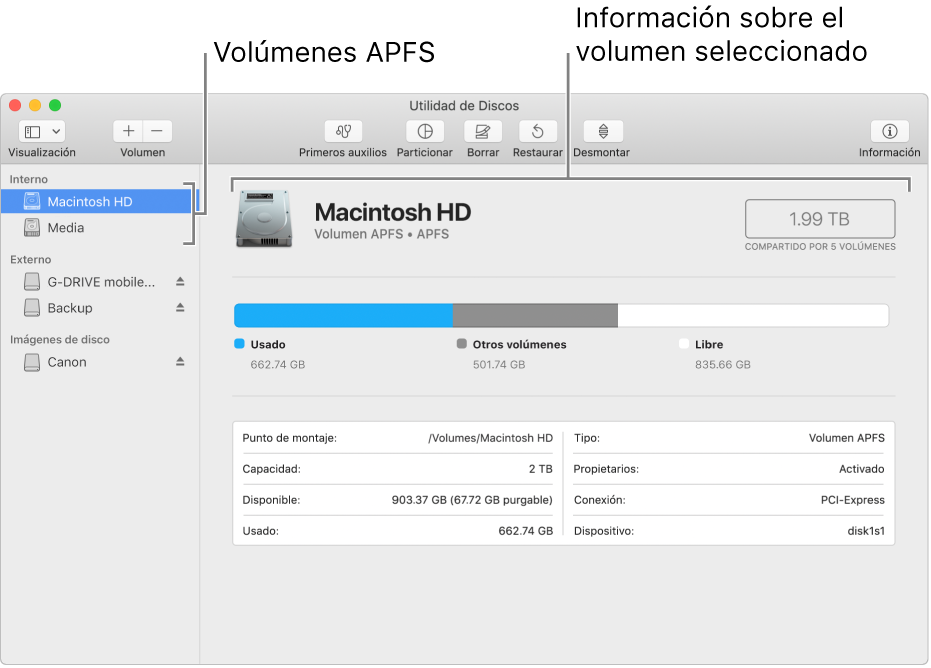Remove a volume with the minus button

[158, 131]
